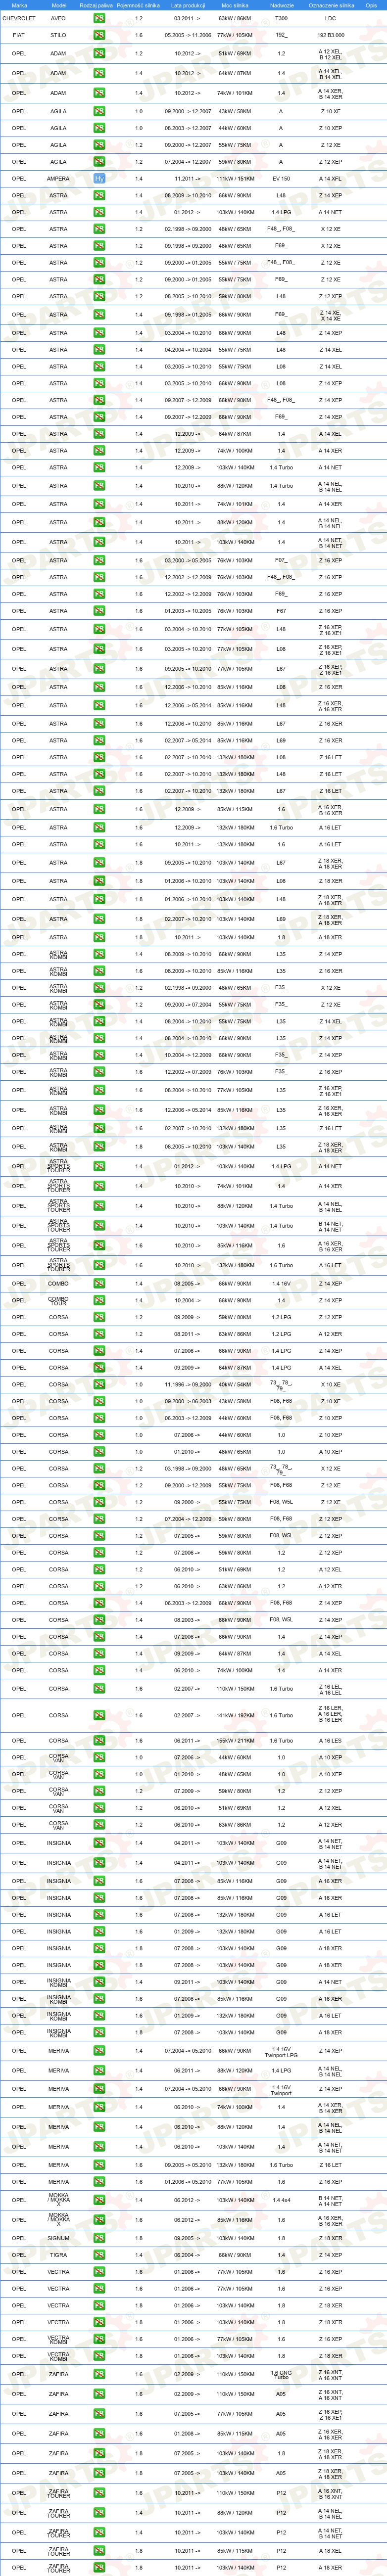Click the A 14 XFL engine code

(x=331, y=179)
